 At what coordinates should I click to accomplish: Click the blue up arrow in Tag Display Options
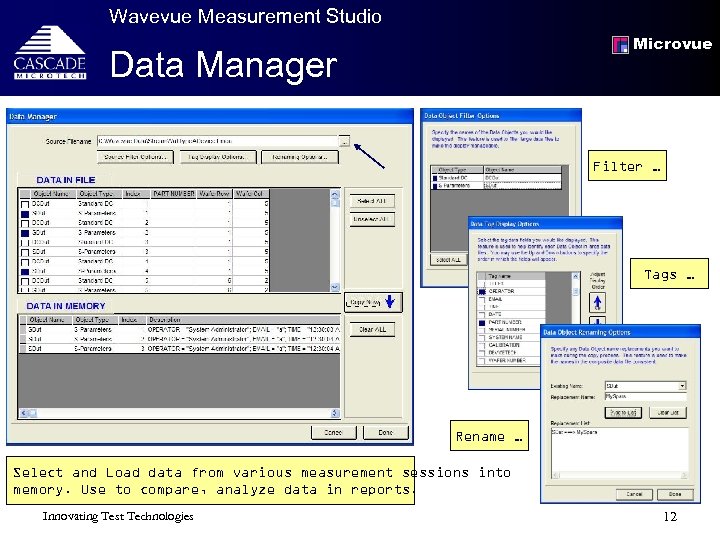[x=597, y=303]
